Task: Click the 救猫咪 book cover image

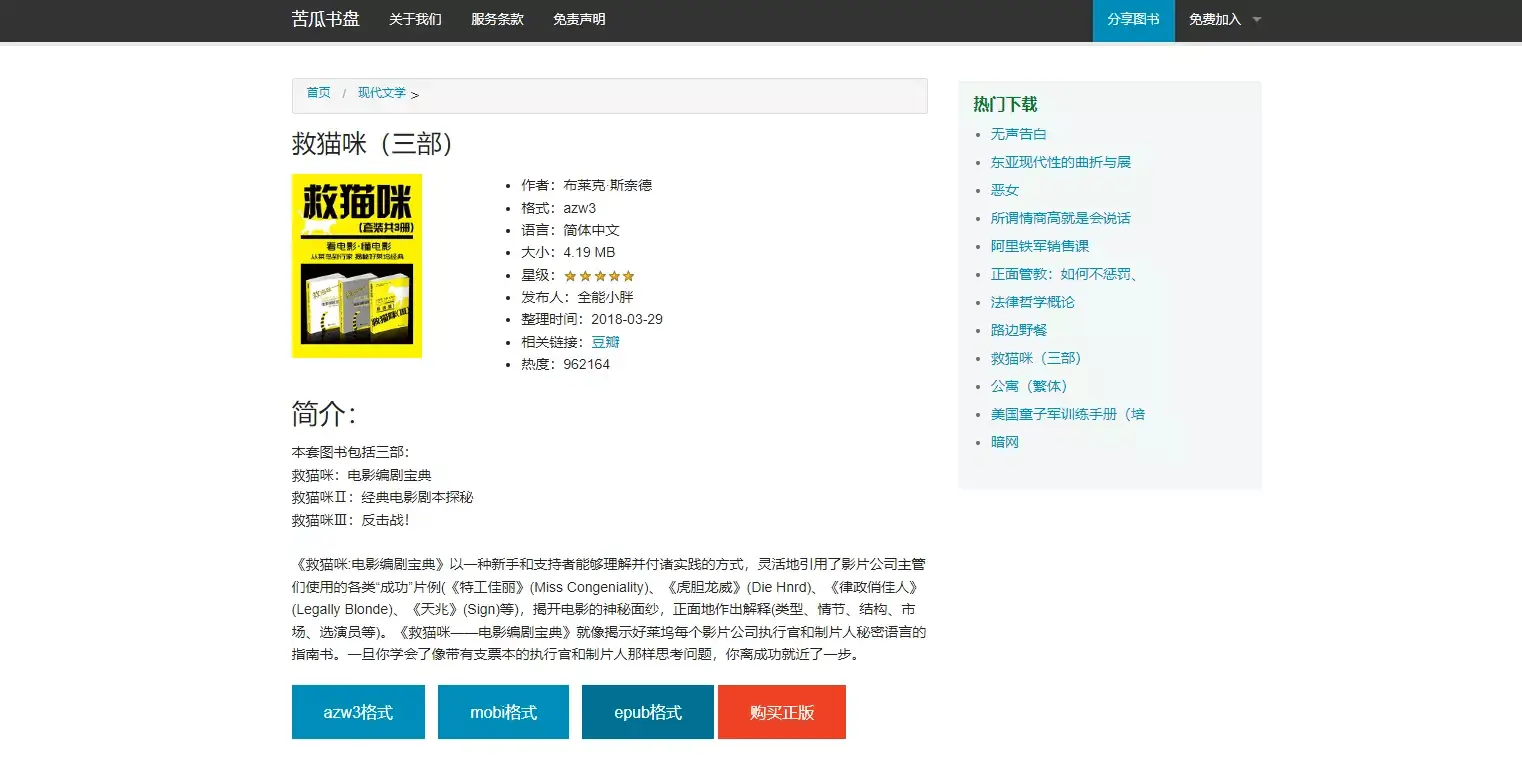Action: [x=356, y=265]
